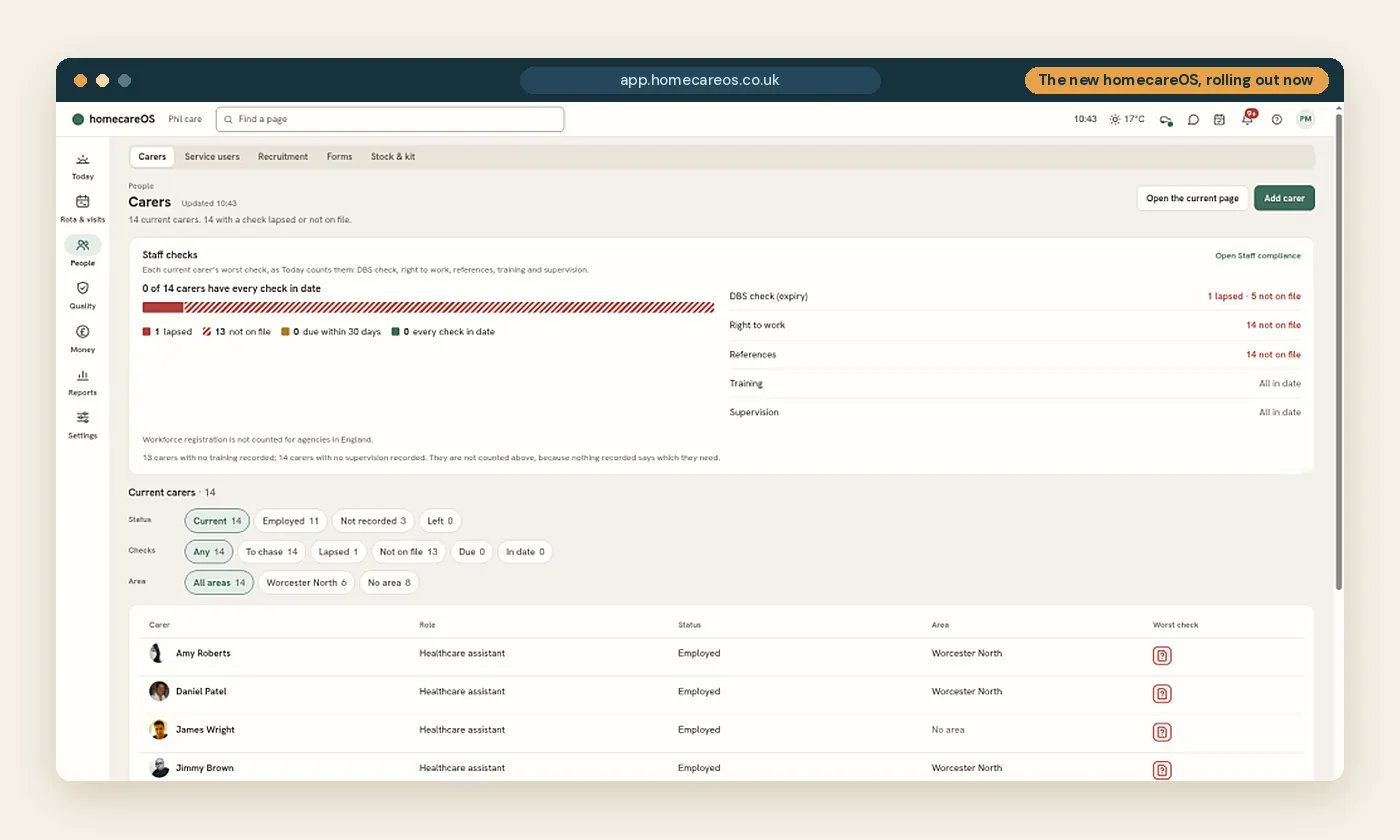Filter area by Worcester North 6
Screen dimensions: 1400x840
pyautogui.click(x=306, y=583)
